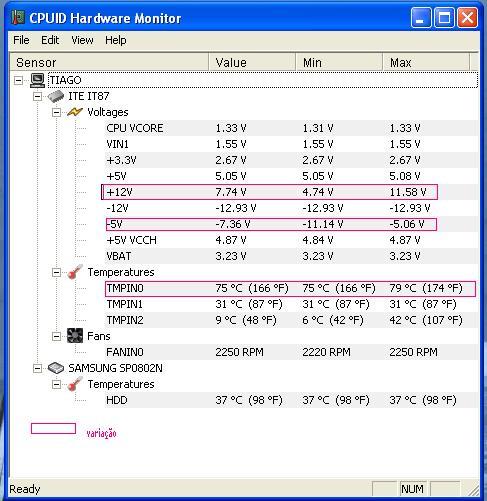487x501 pixels.
Task: Click the Fans fan icon
Action: coord(75,336)
